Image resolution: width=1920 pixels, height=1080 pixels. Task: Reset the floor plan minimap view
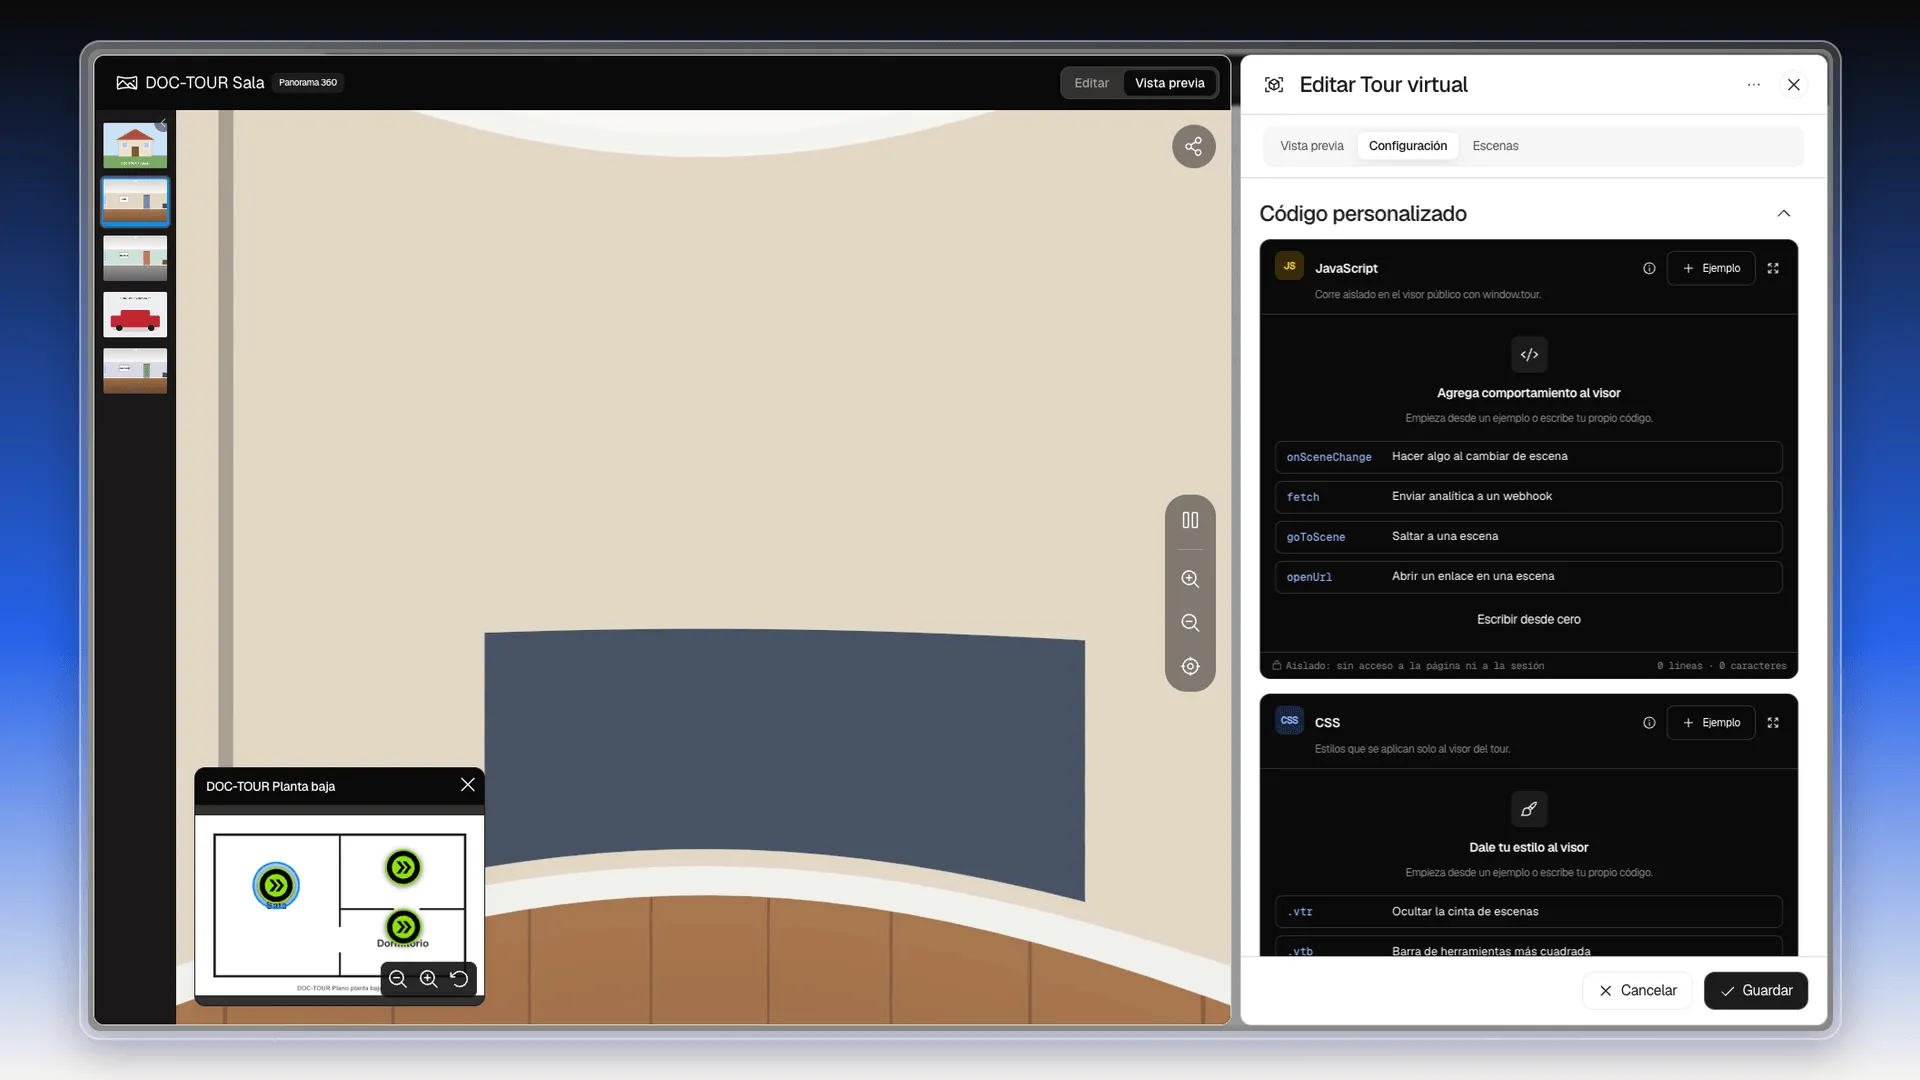click(459, 979)
